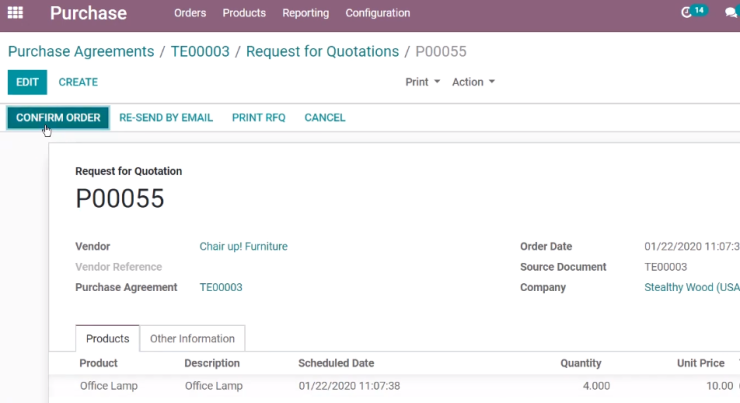The image size is (740, 403).
Task: Go to Purchase Agreements breadcrumb
Action: 81,51
